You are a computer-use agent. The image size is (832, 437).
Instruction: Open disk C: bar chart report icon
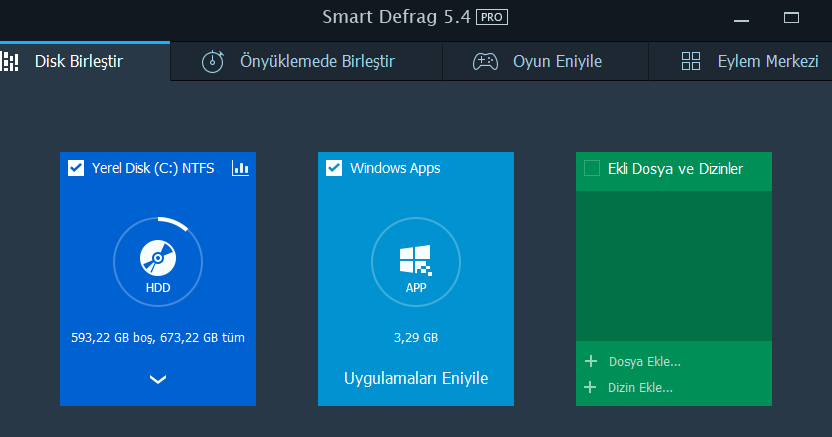(240, 168)
